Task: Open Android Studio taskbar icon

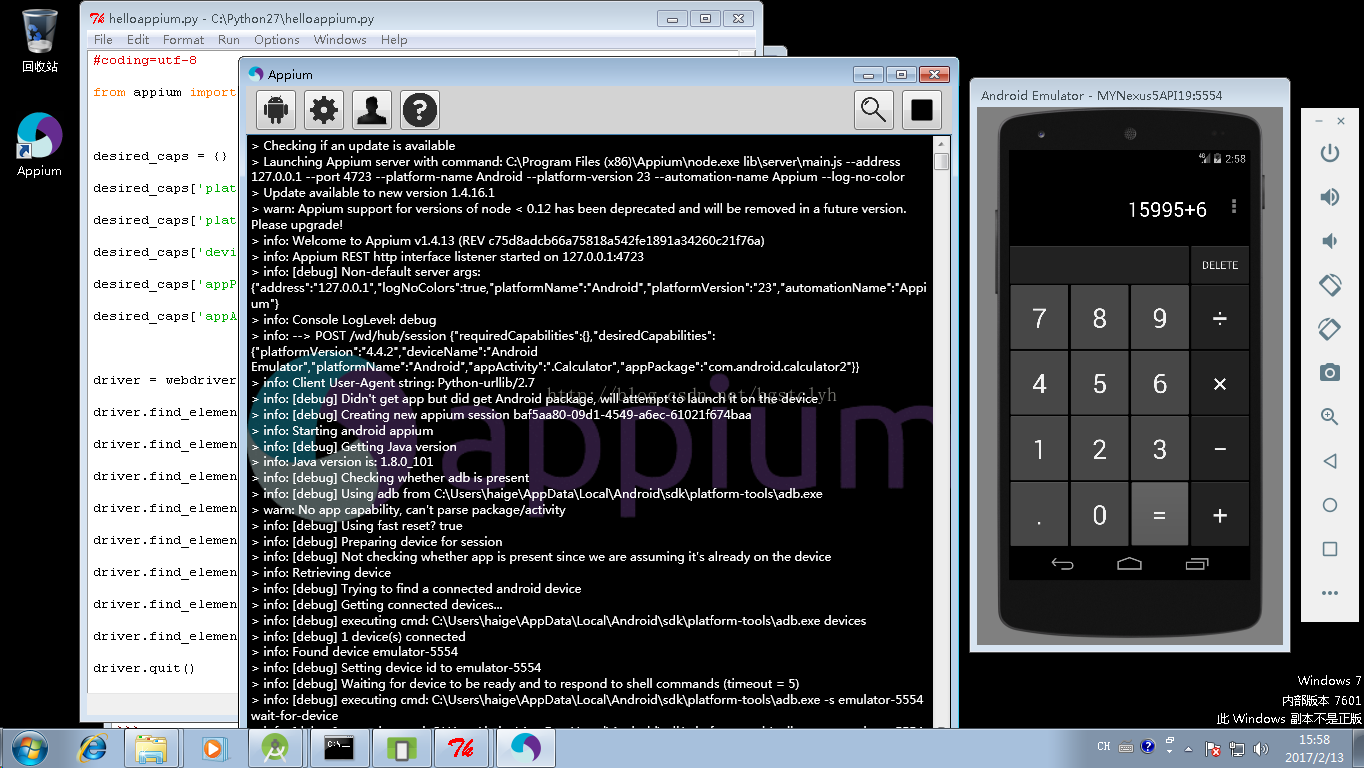Action: pos(276,748)
